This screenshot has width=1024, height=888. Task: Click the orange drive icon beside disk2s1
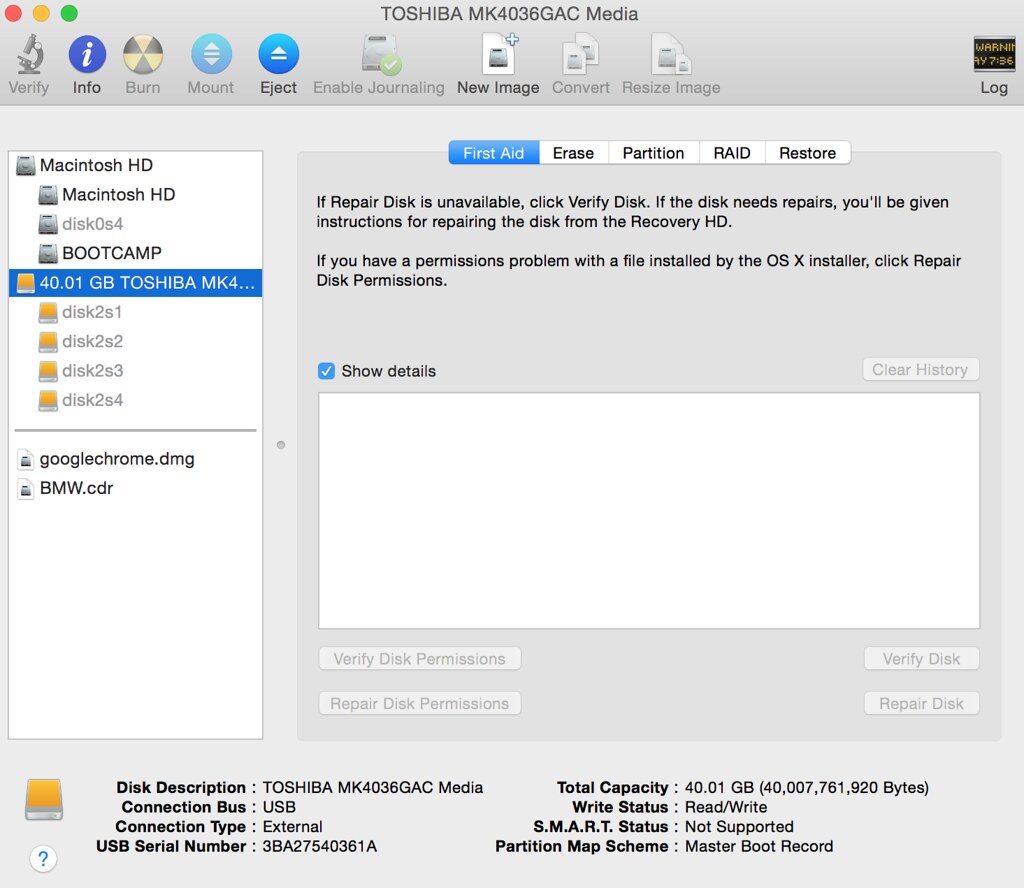[48, 312]
